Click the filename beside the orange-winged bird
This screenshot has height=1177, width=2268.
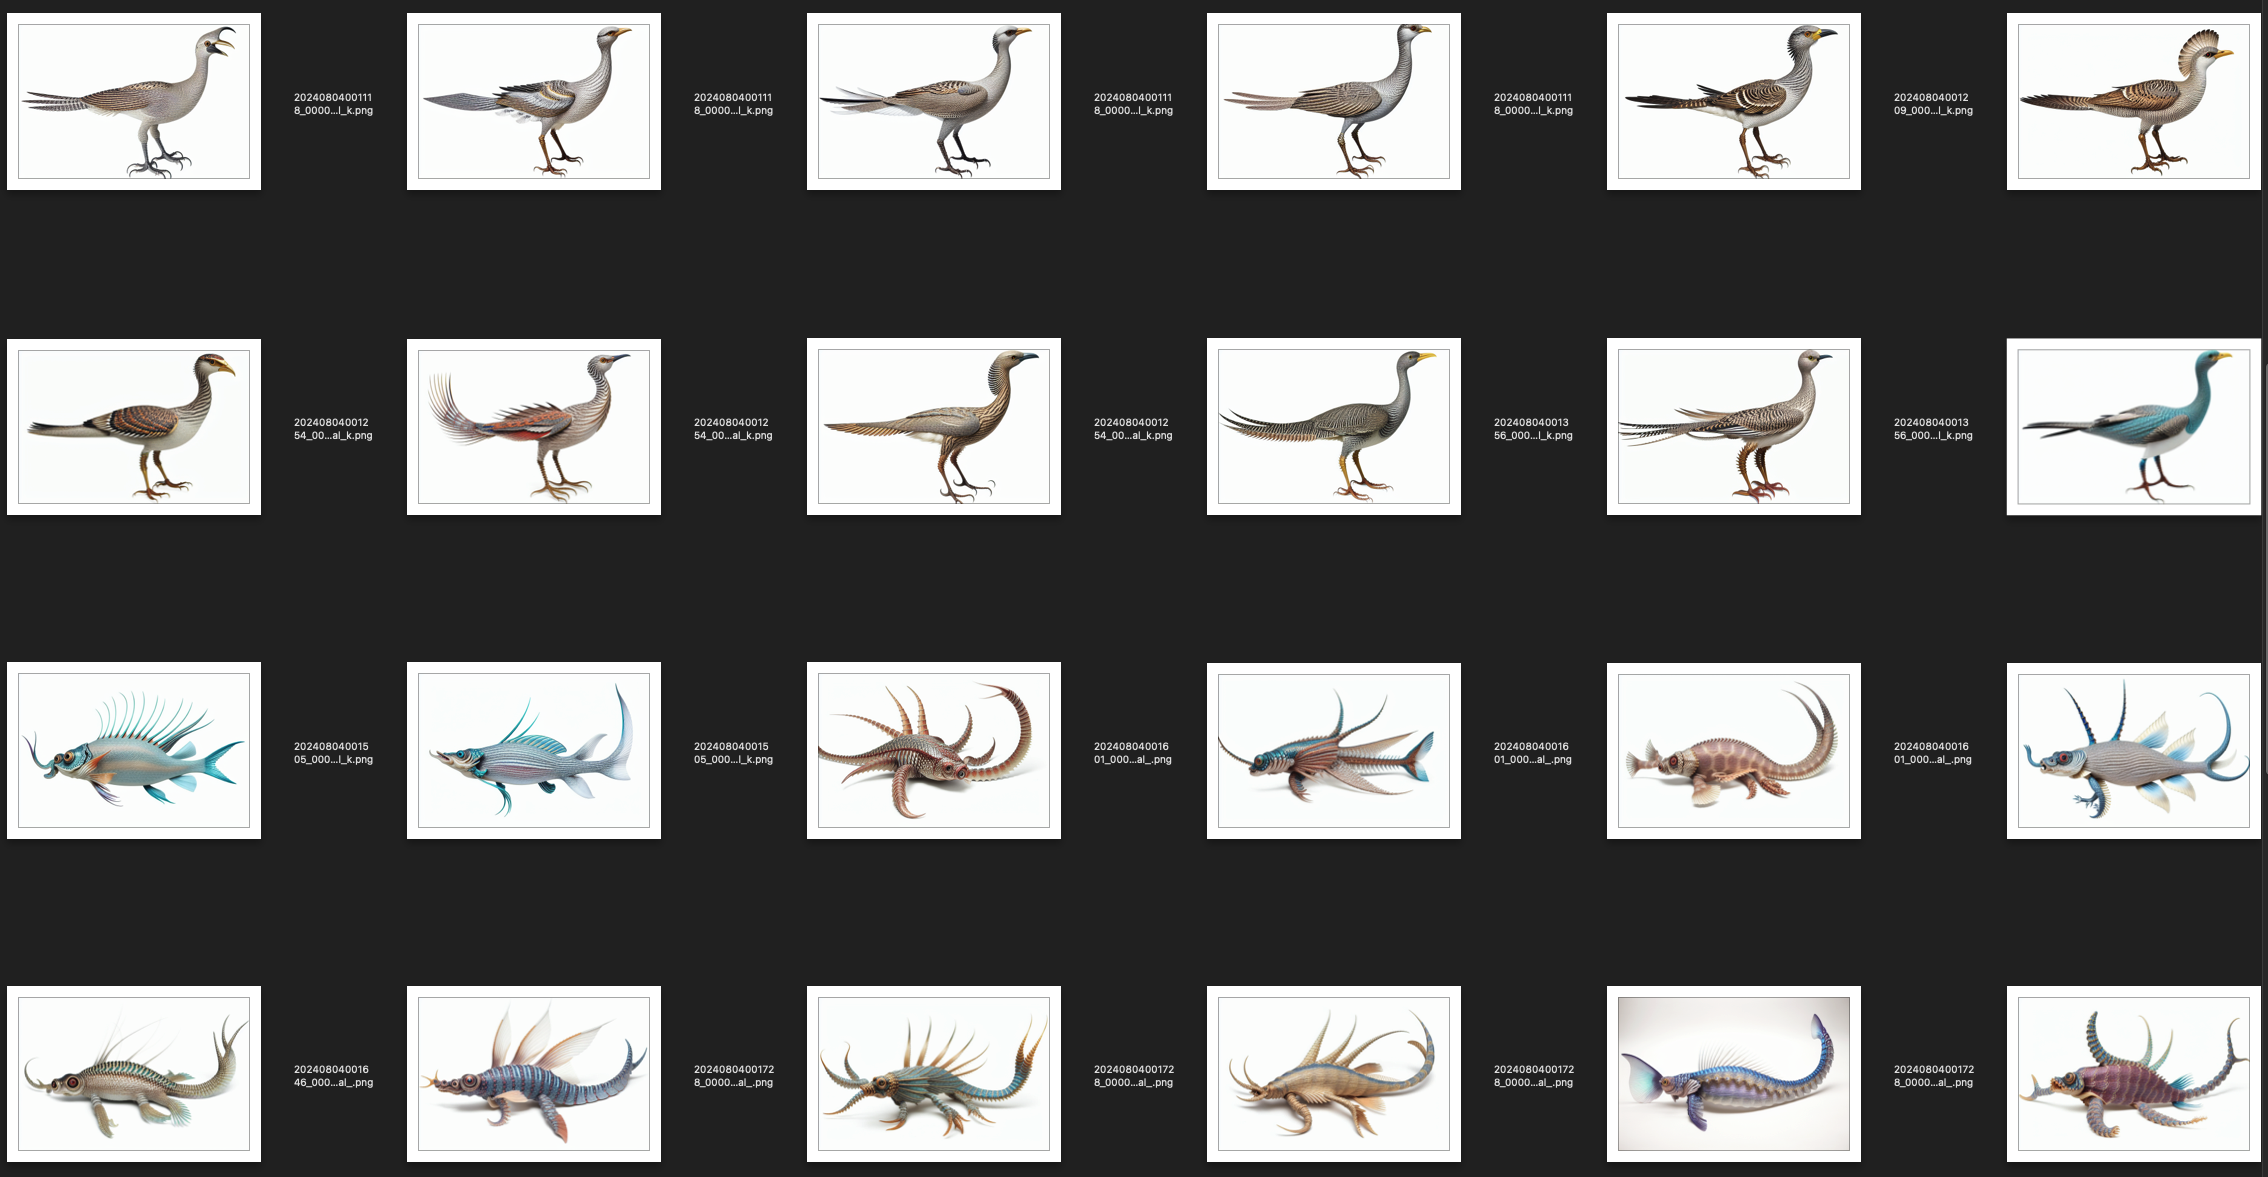click(x=333, y=429)
